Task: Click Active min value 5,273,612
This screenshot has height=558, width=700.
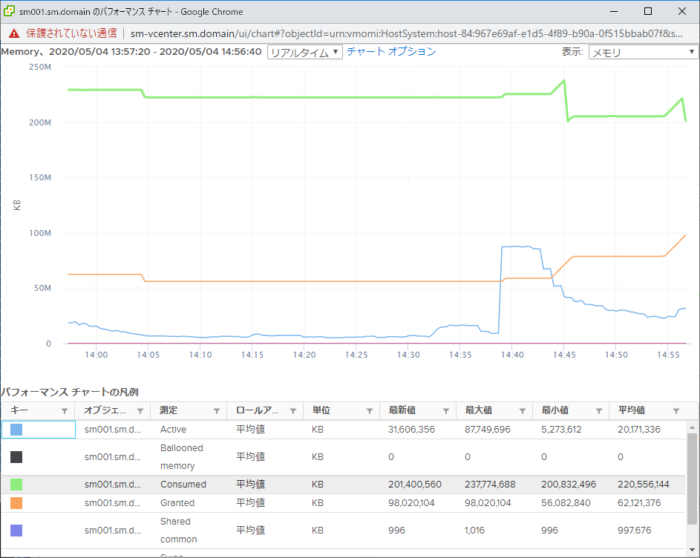Action: click(x=561, y=429)
